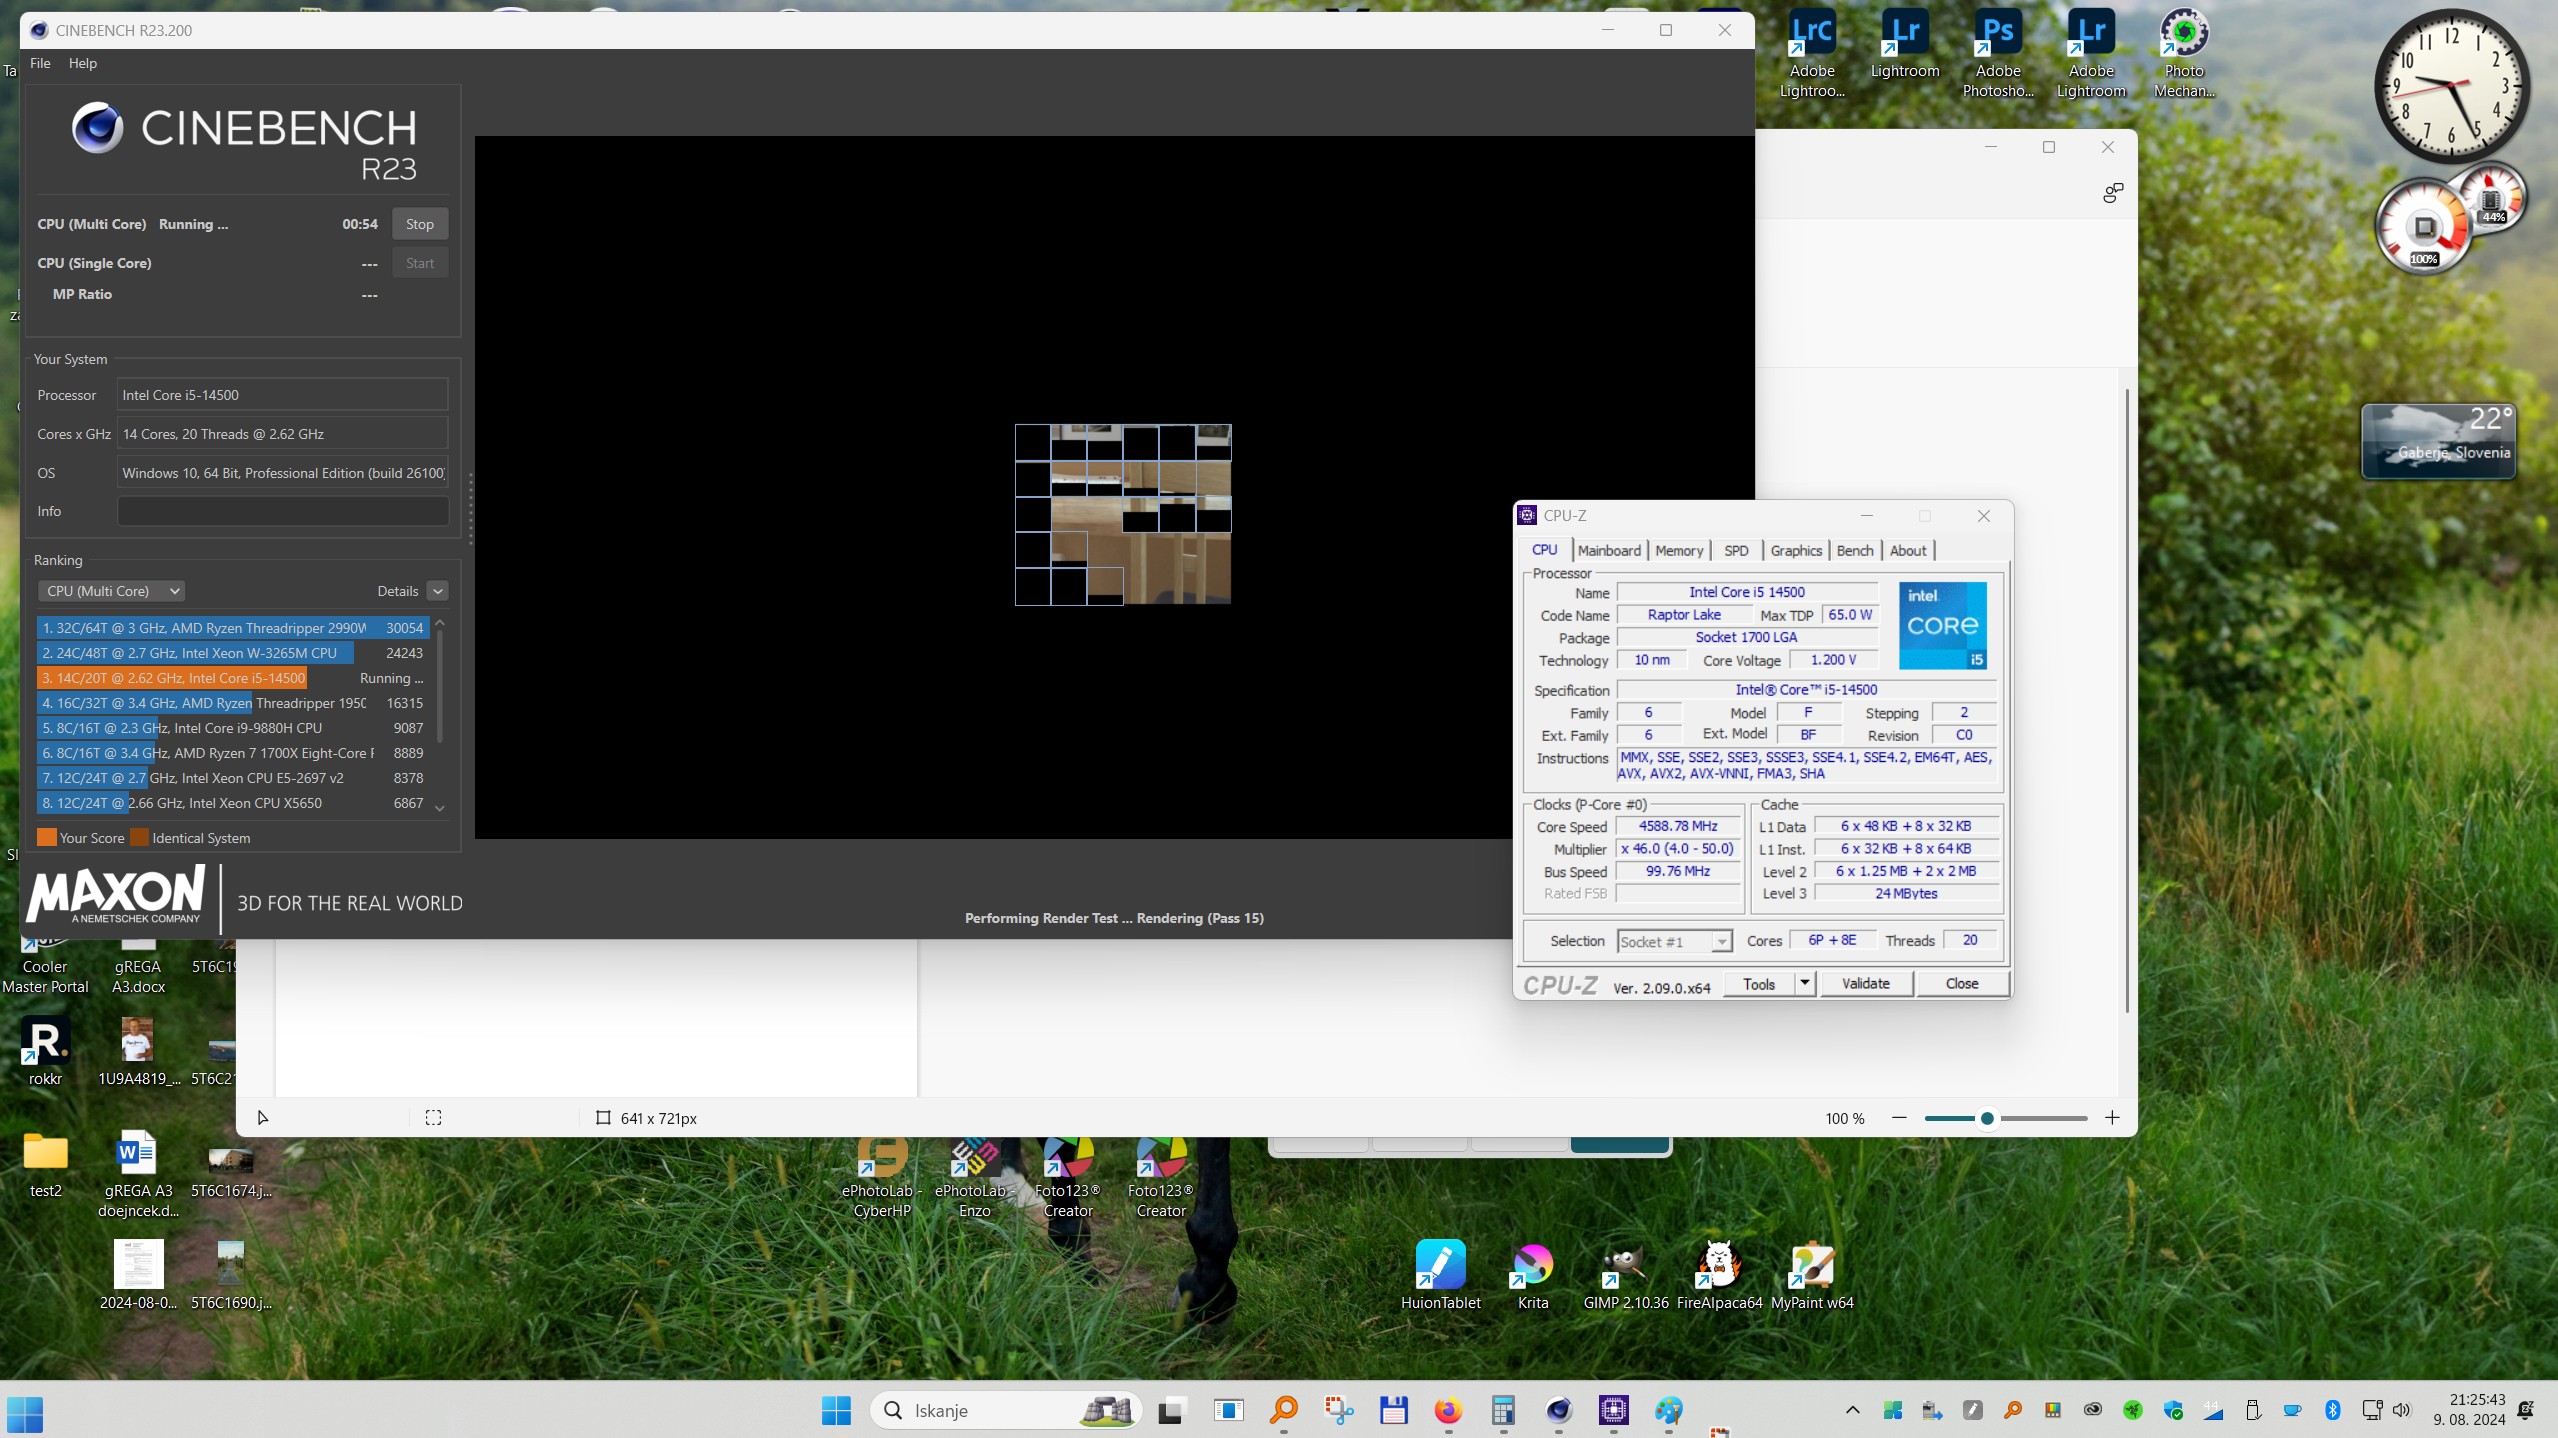Click Close button in CPU-Z
This screenshot has height=1438, width=2558.
pos(1962,984)
